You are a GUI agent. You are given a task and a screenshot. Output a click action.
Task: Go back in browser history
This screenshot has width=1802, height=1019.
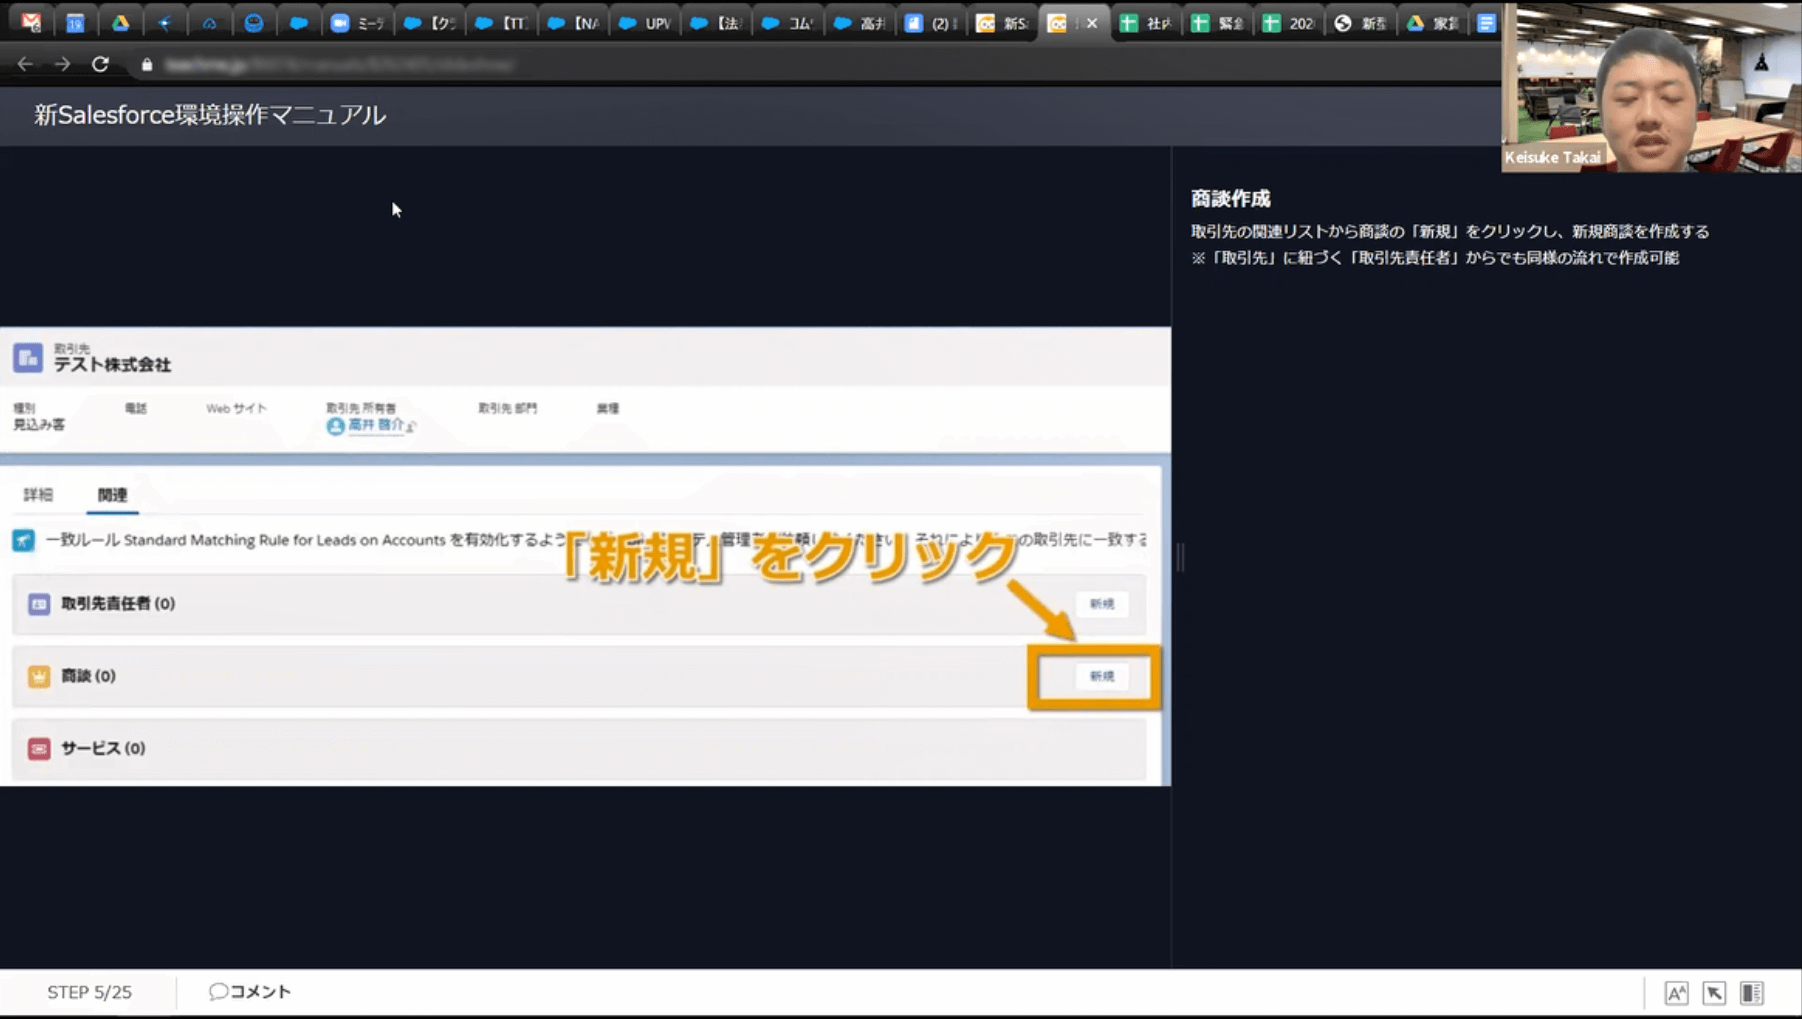coord(25,64)
